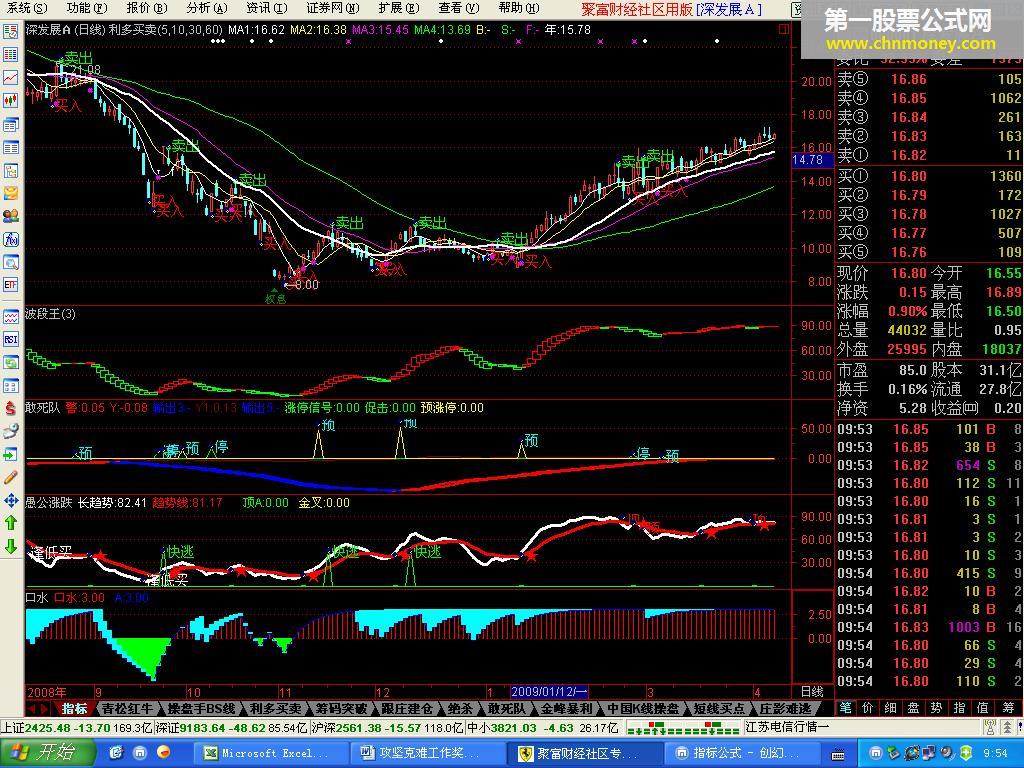Click the magnifier search stock icon

10,263
